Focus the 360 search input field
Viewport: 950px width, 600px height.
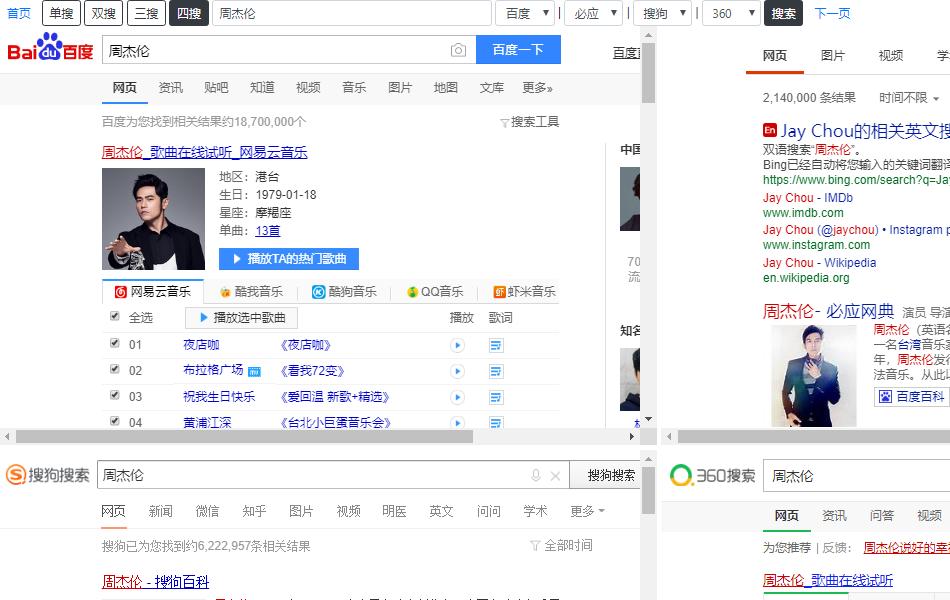857,476
